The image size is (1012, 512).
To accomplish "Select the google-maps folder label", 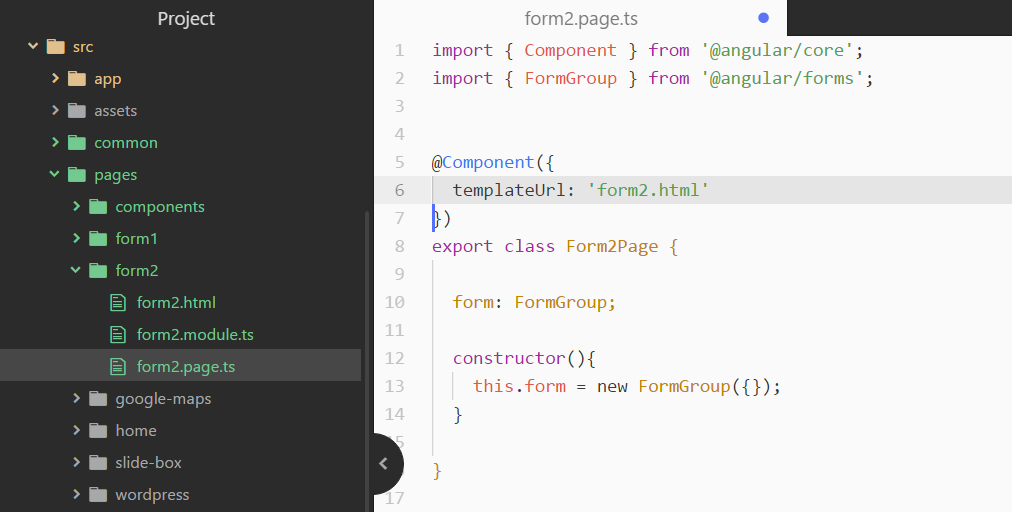I will (163, 399).
